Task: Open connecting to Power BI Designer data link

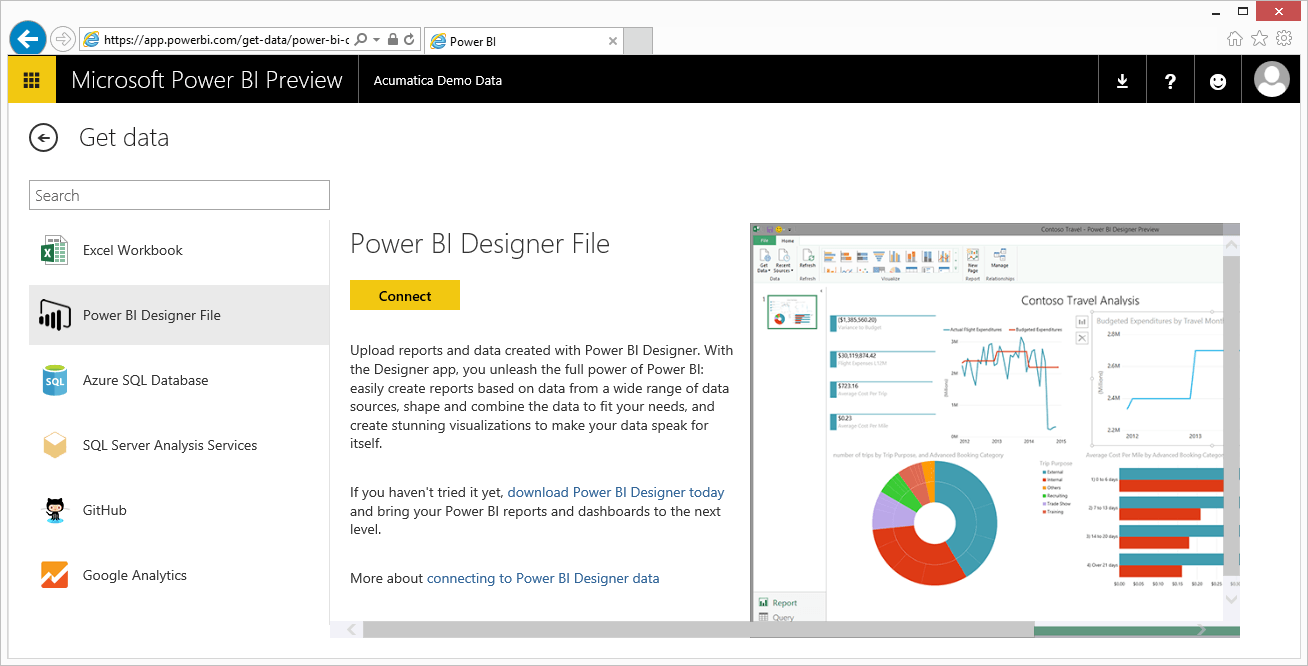Action: [543, 578]
